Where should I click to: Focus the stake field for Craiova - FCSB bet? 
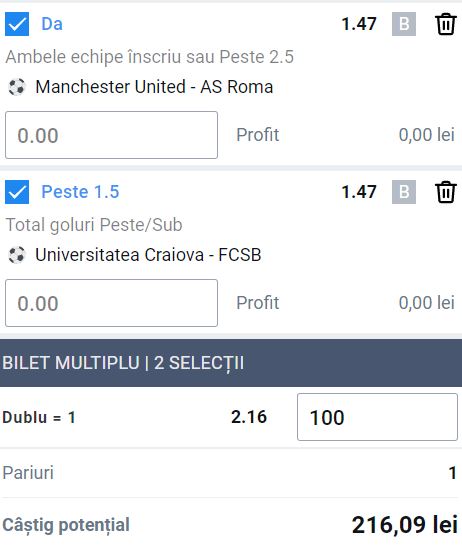click(x=111, y=303)
